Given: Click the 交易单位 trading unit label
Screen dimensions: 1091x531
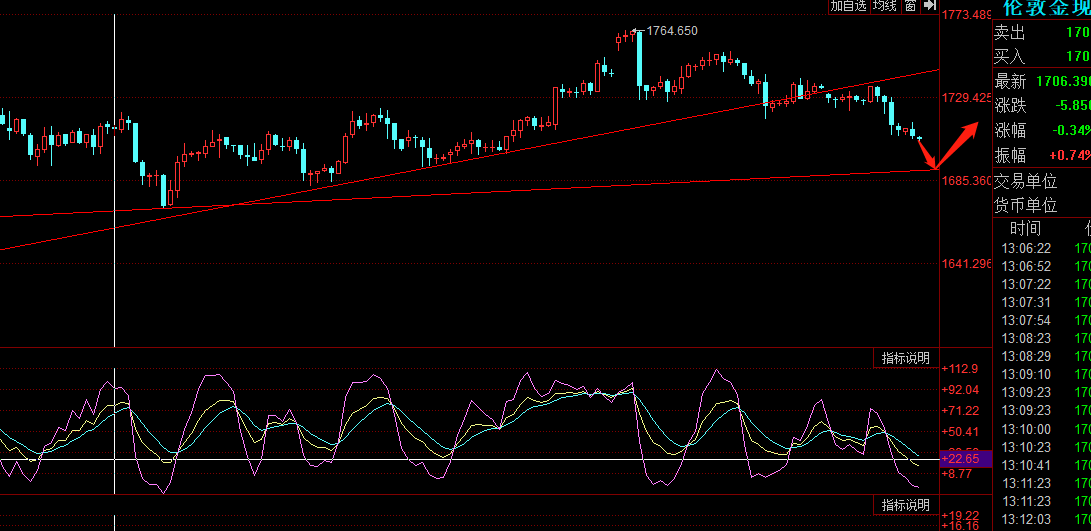Looking at the screenshot, I should click(x=1026, y=181).
